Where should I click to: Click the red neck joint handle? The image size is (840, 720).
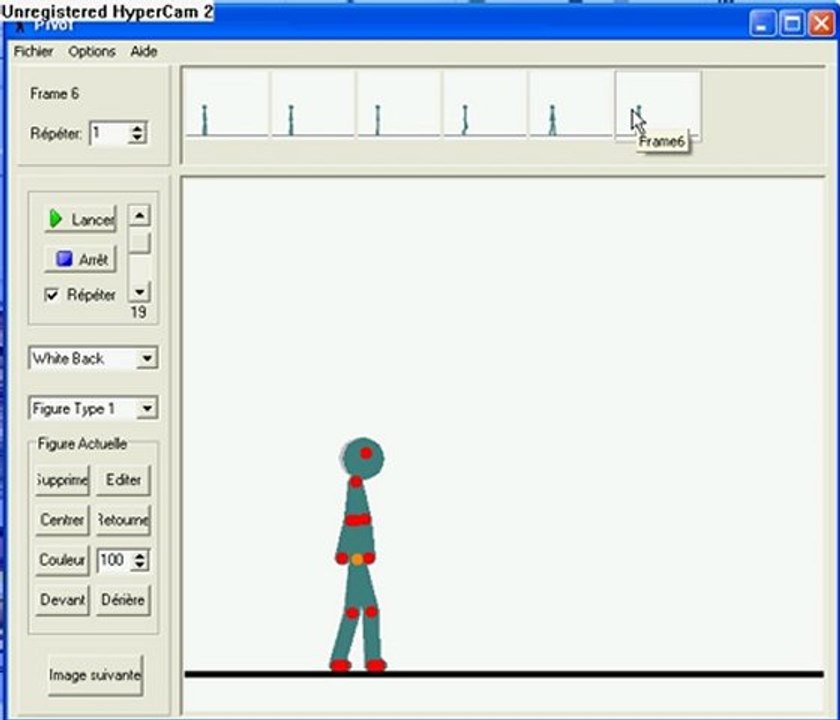(356, 482)
